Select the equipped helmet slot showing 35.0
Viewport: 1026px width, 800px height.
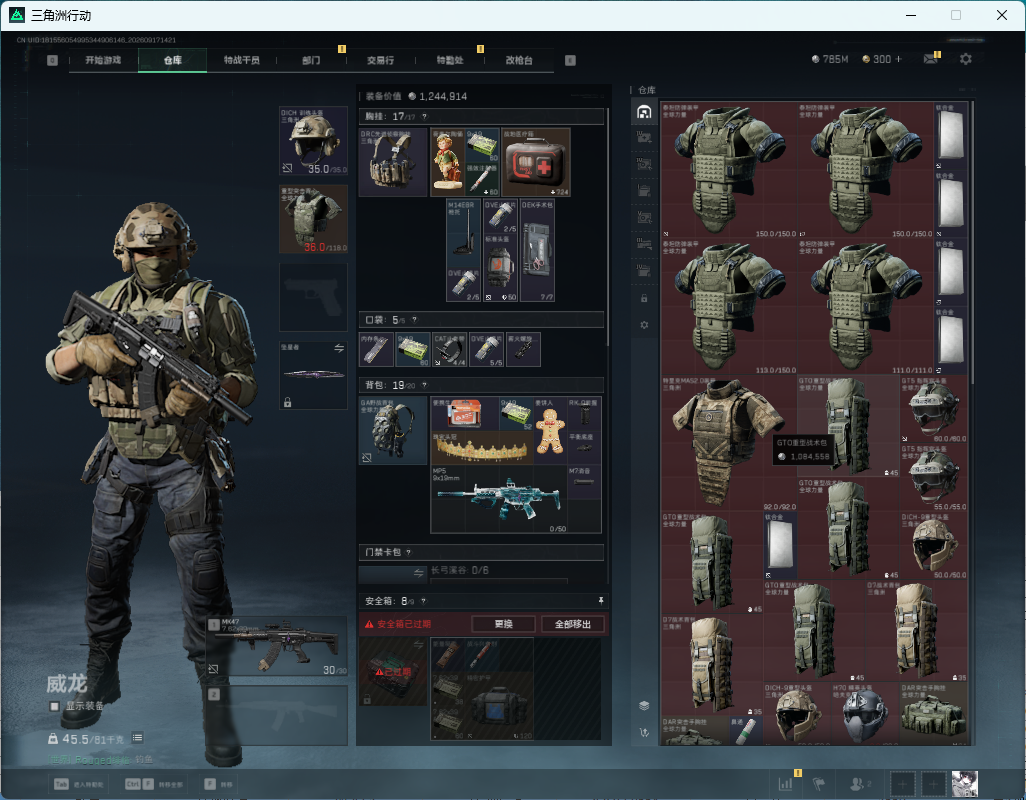[313, 141]
